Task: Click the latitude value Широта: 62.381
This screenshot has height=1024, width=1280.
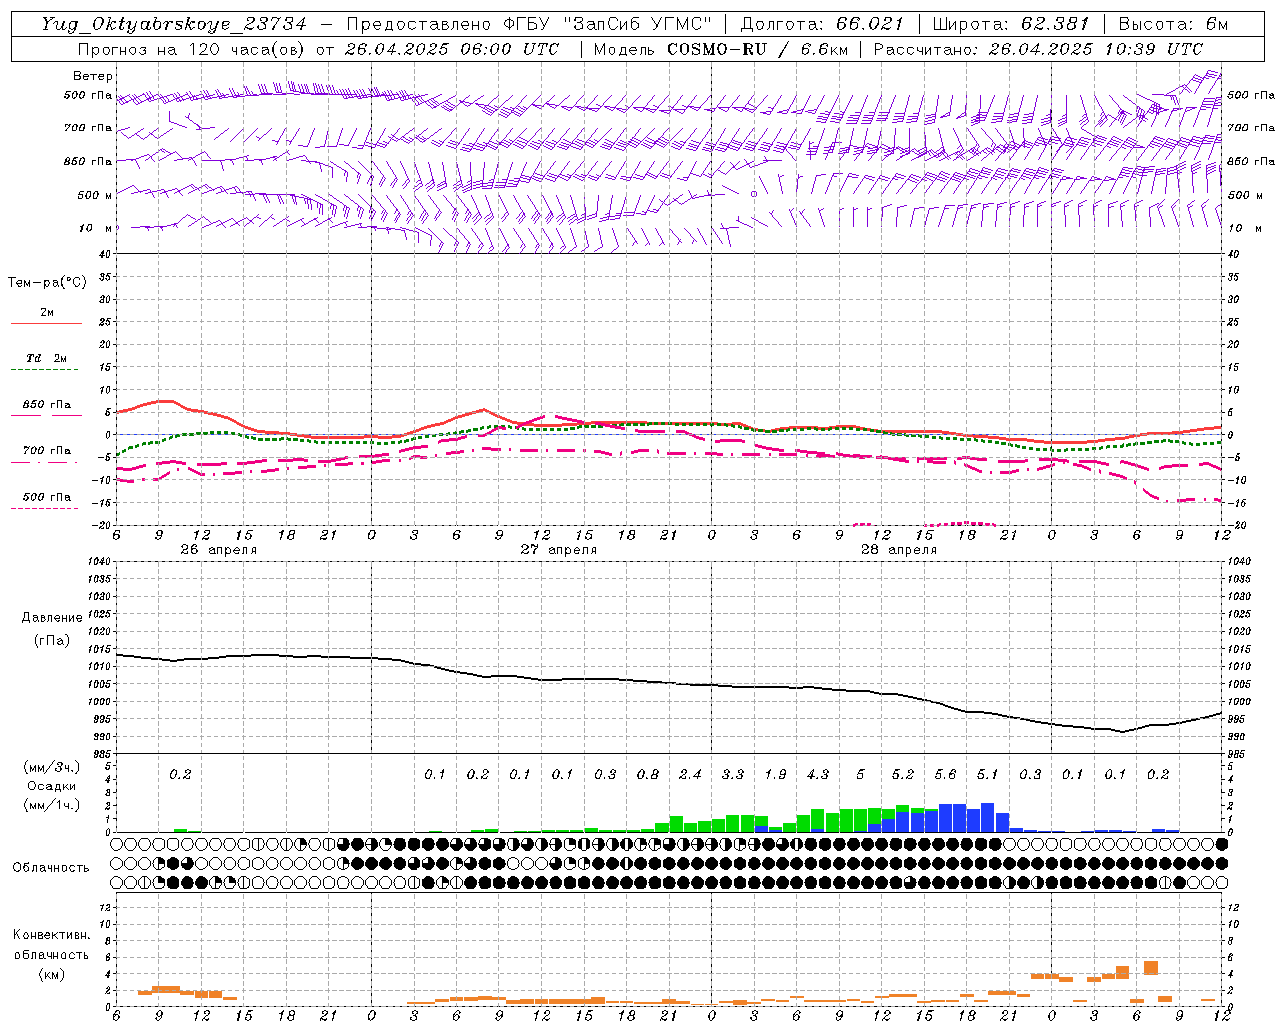Action: tap(1011, 24)
